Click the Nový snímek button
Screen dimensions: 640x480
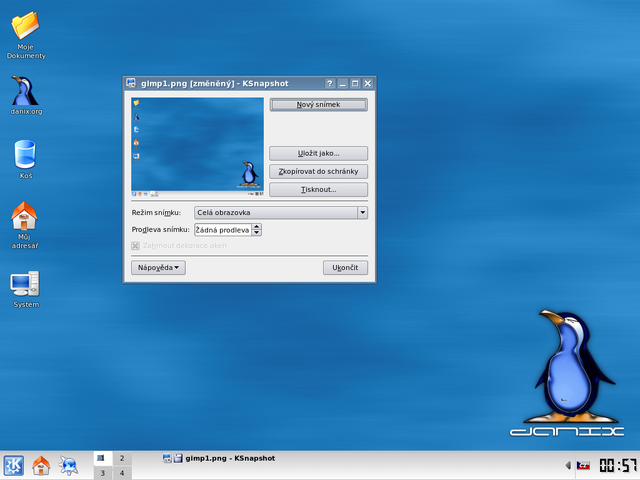[x=318, y=104]
